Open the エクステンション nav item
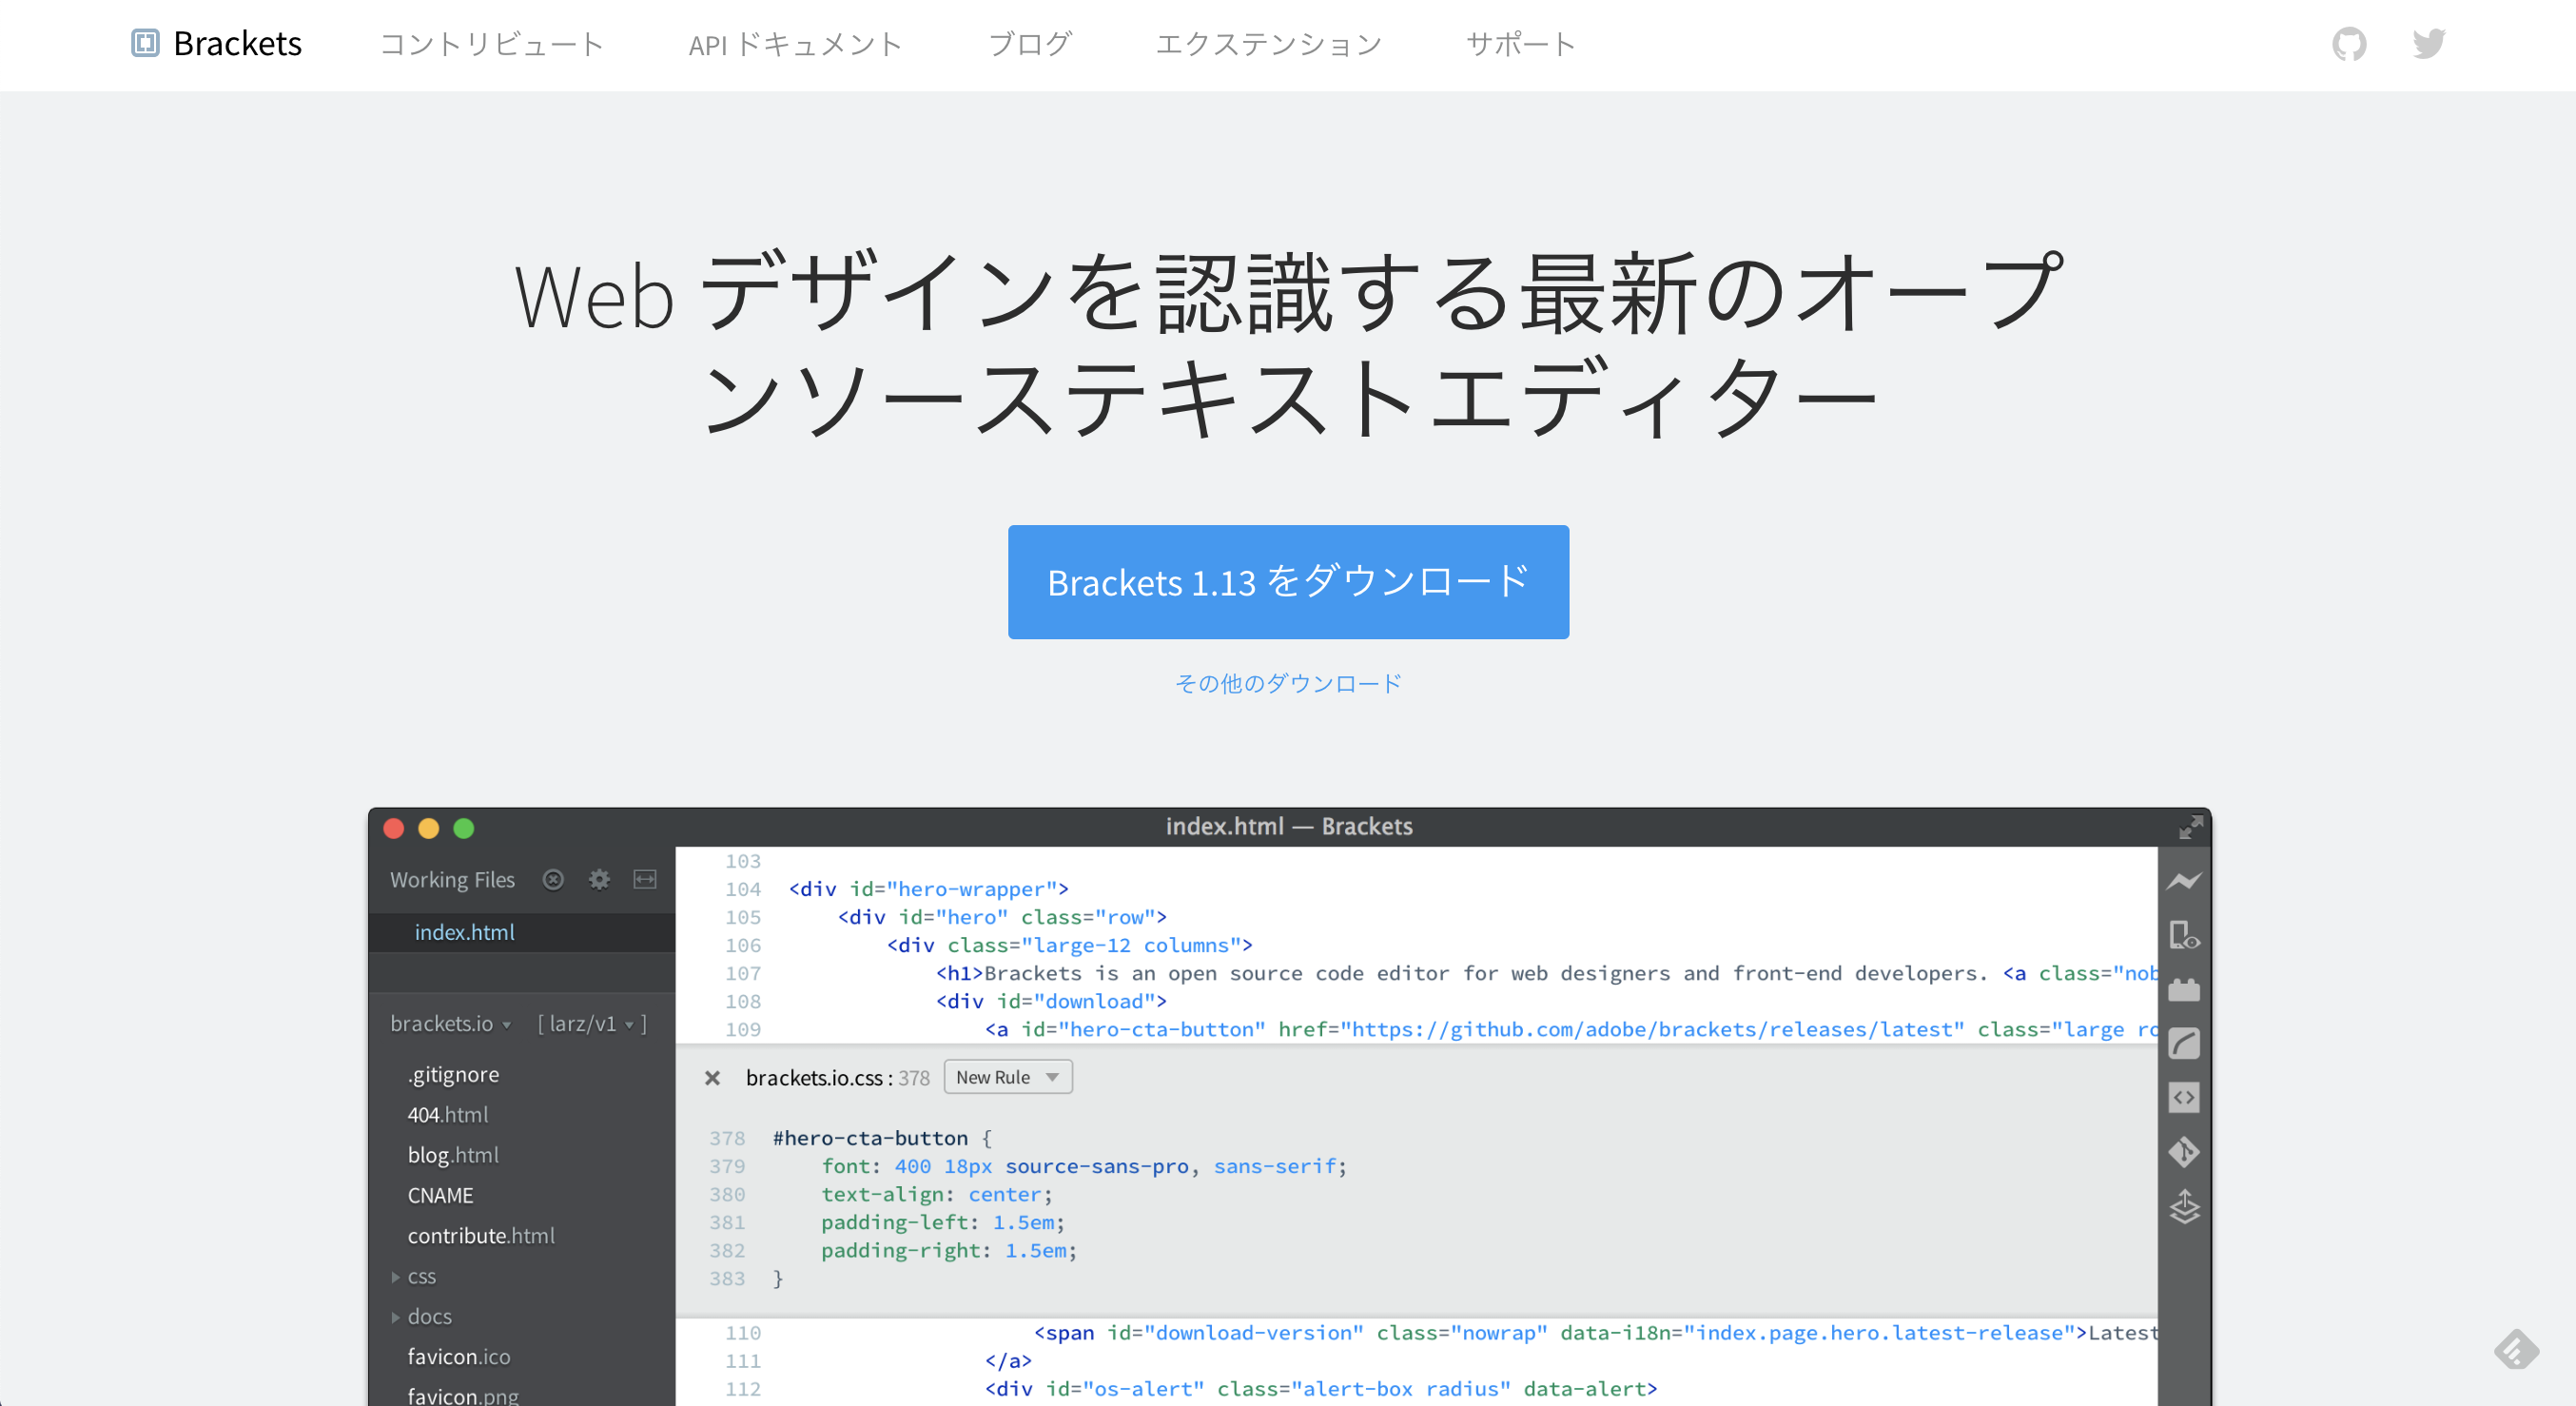This screenshot has height=1406, width=2576. pos(1269,44)
